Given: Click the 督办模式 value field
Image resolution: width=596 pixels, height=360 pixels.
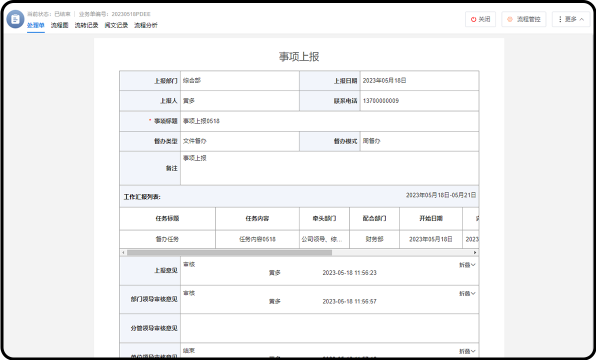Looking at the screenshot, I should [x=419, y=141].
